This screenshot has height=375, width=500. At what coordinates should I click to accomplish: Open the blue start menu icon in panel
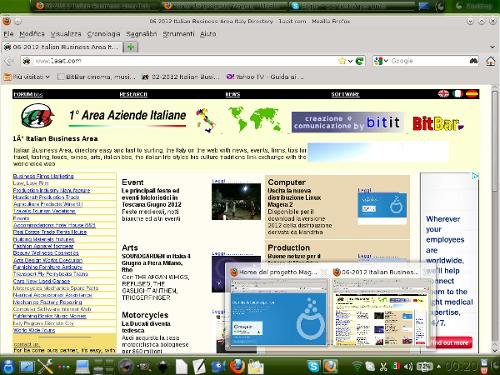pos(8,366)
